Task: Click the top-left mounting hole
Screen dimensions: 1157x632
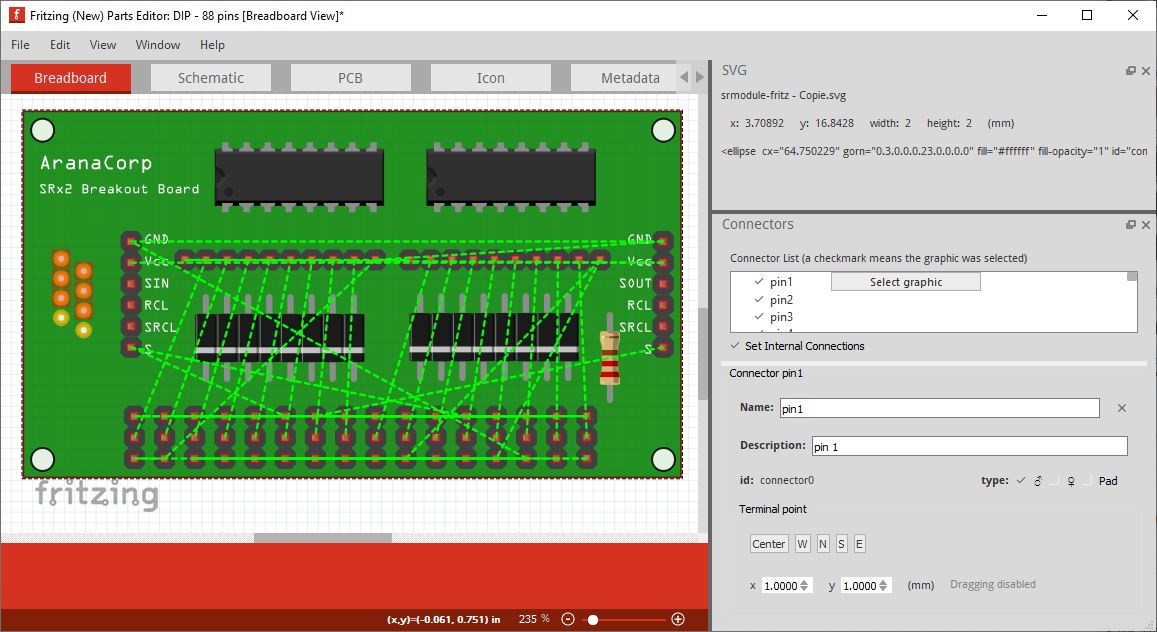Action: coord(43,131)
